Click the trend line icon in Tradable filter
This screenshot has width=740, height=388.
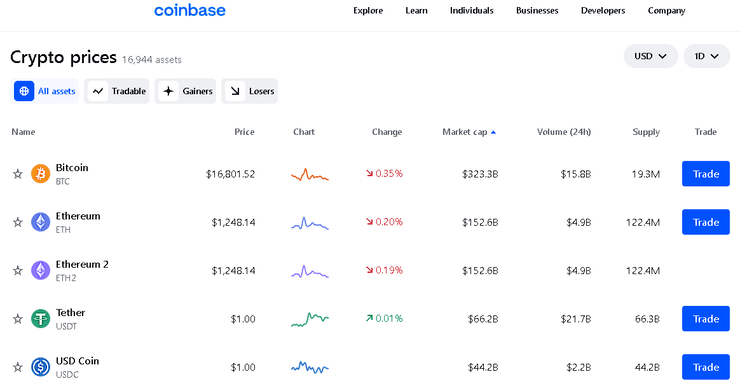98,91
